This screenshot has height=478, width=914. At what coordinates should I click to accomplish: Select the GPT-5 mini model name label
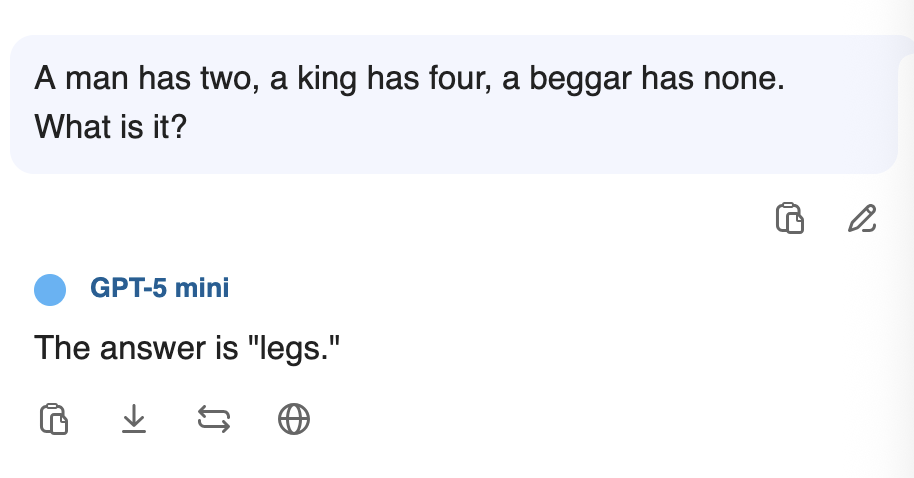click(159, 289)
